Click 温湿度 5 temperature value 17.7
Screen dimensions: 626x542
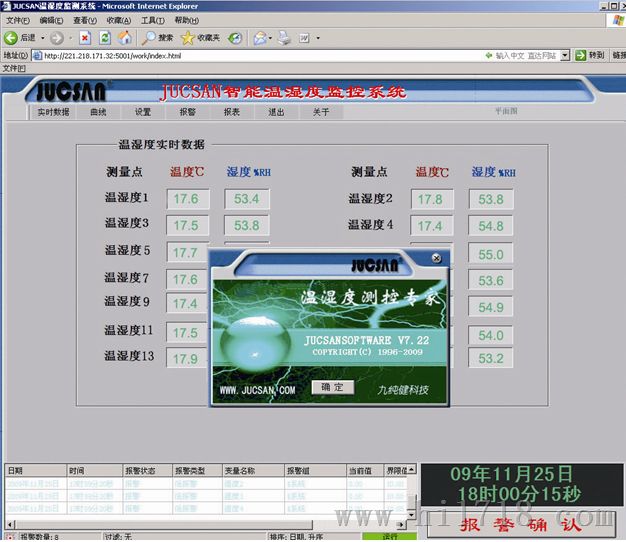click(186, 252)
